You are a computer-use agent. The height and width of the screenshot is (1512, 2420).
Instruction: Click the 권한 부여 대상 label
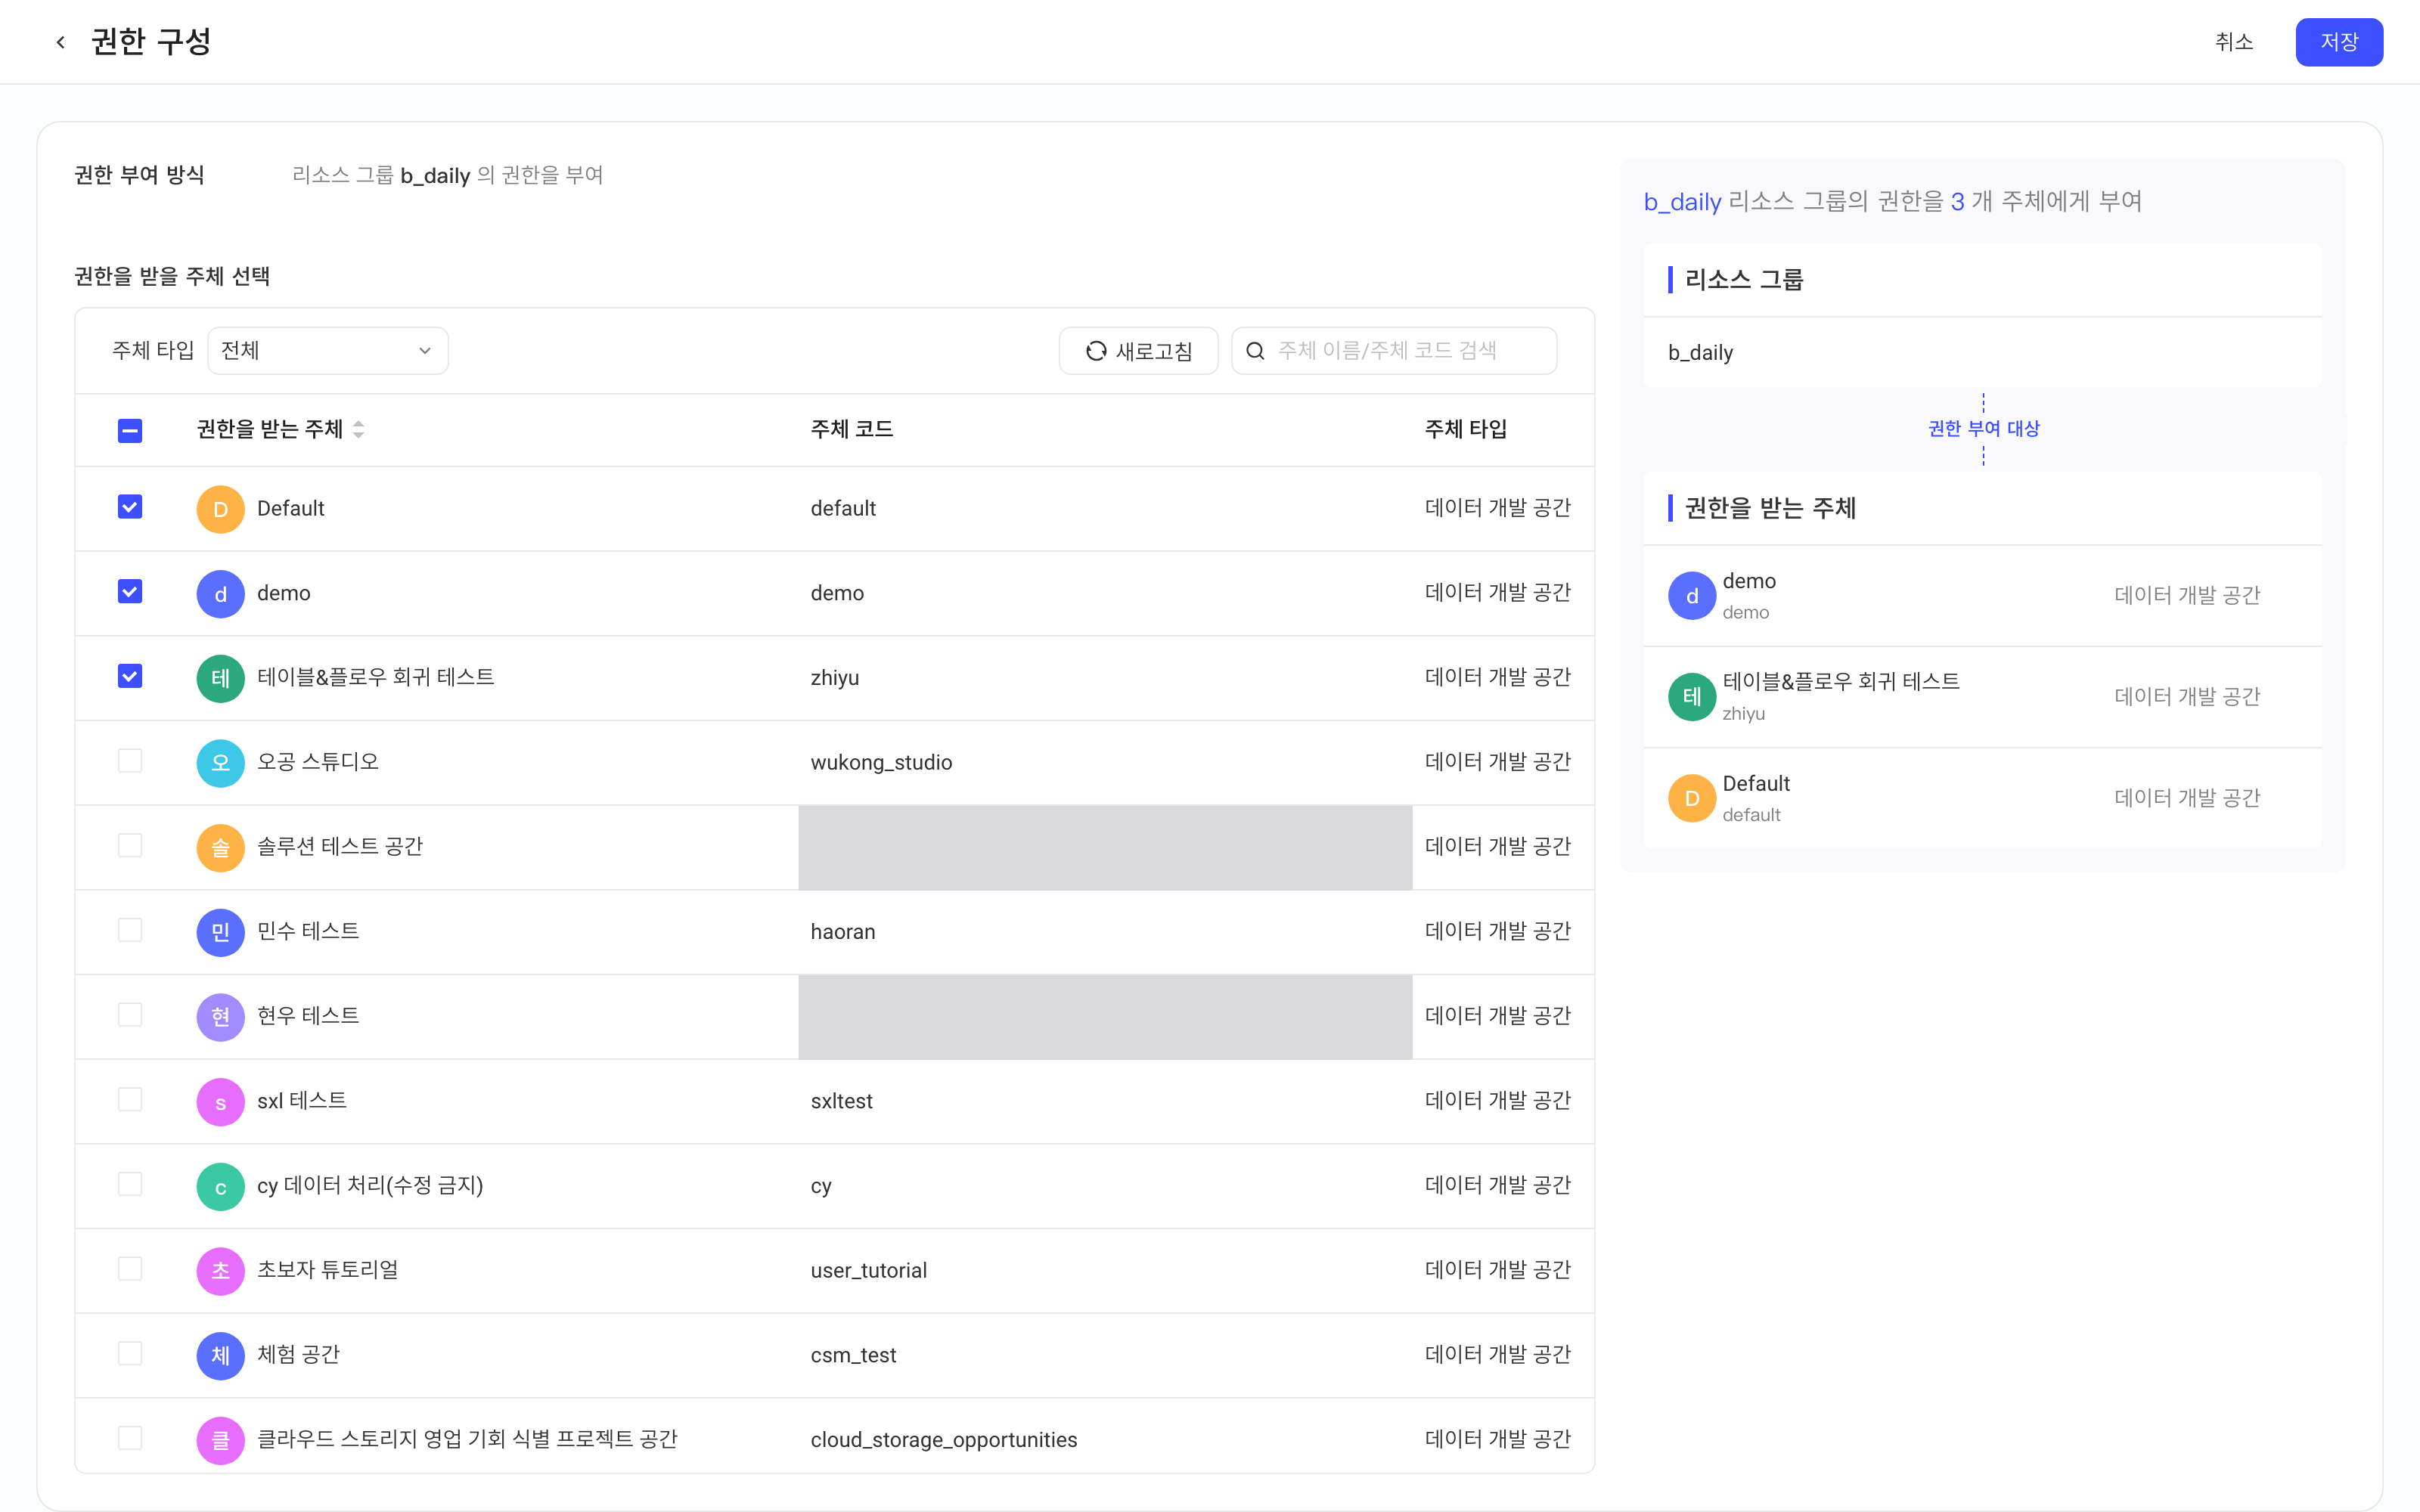[x=1984, y=429]
